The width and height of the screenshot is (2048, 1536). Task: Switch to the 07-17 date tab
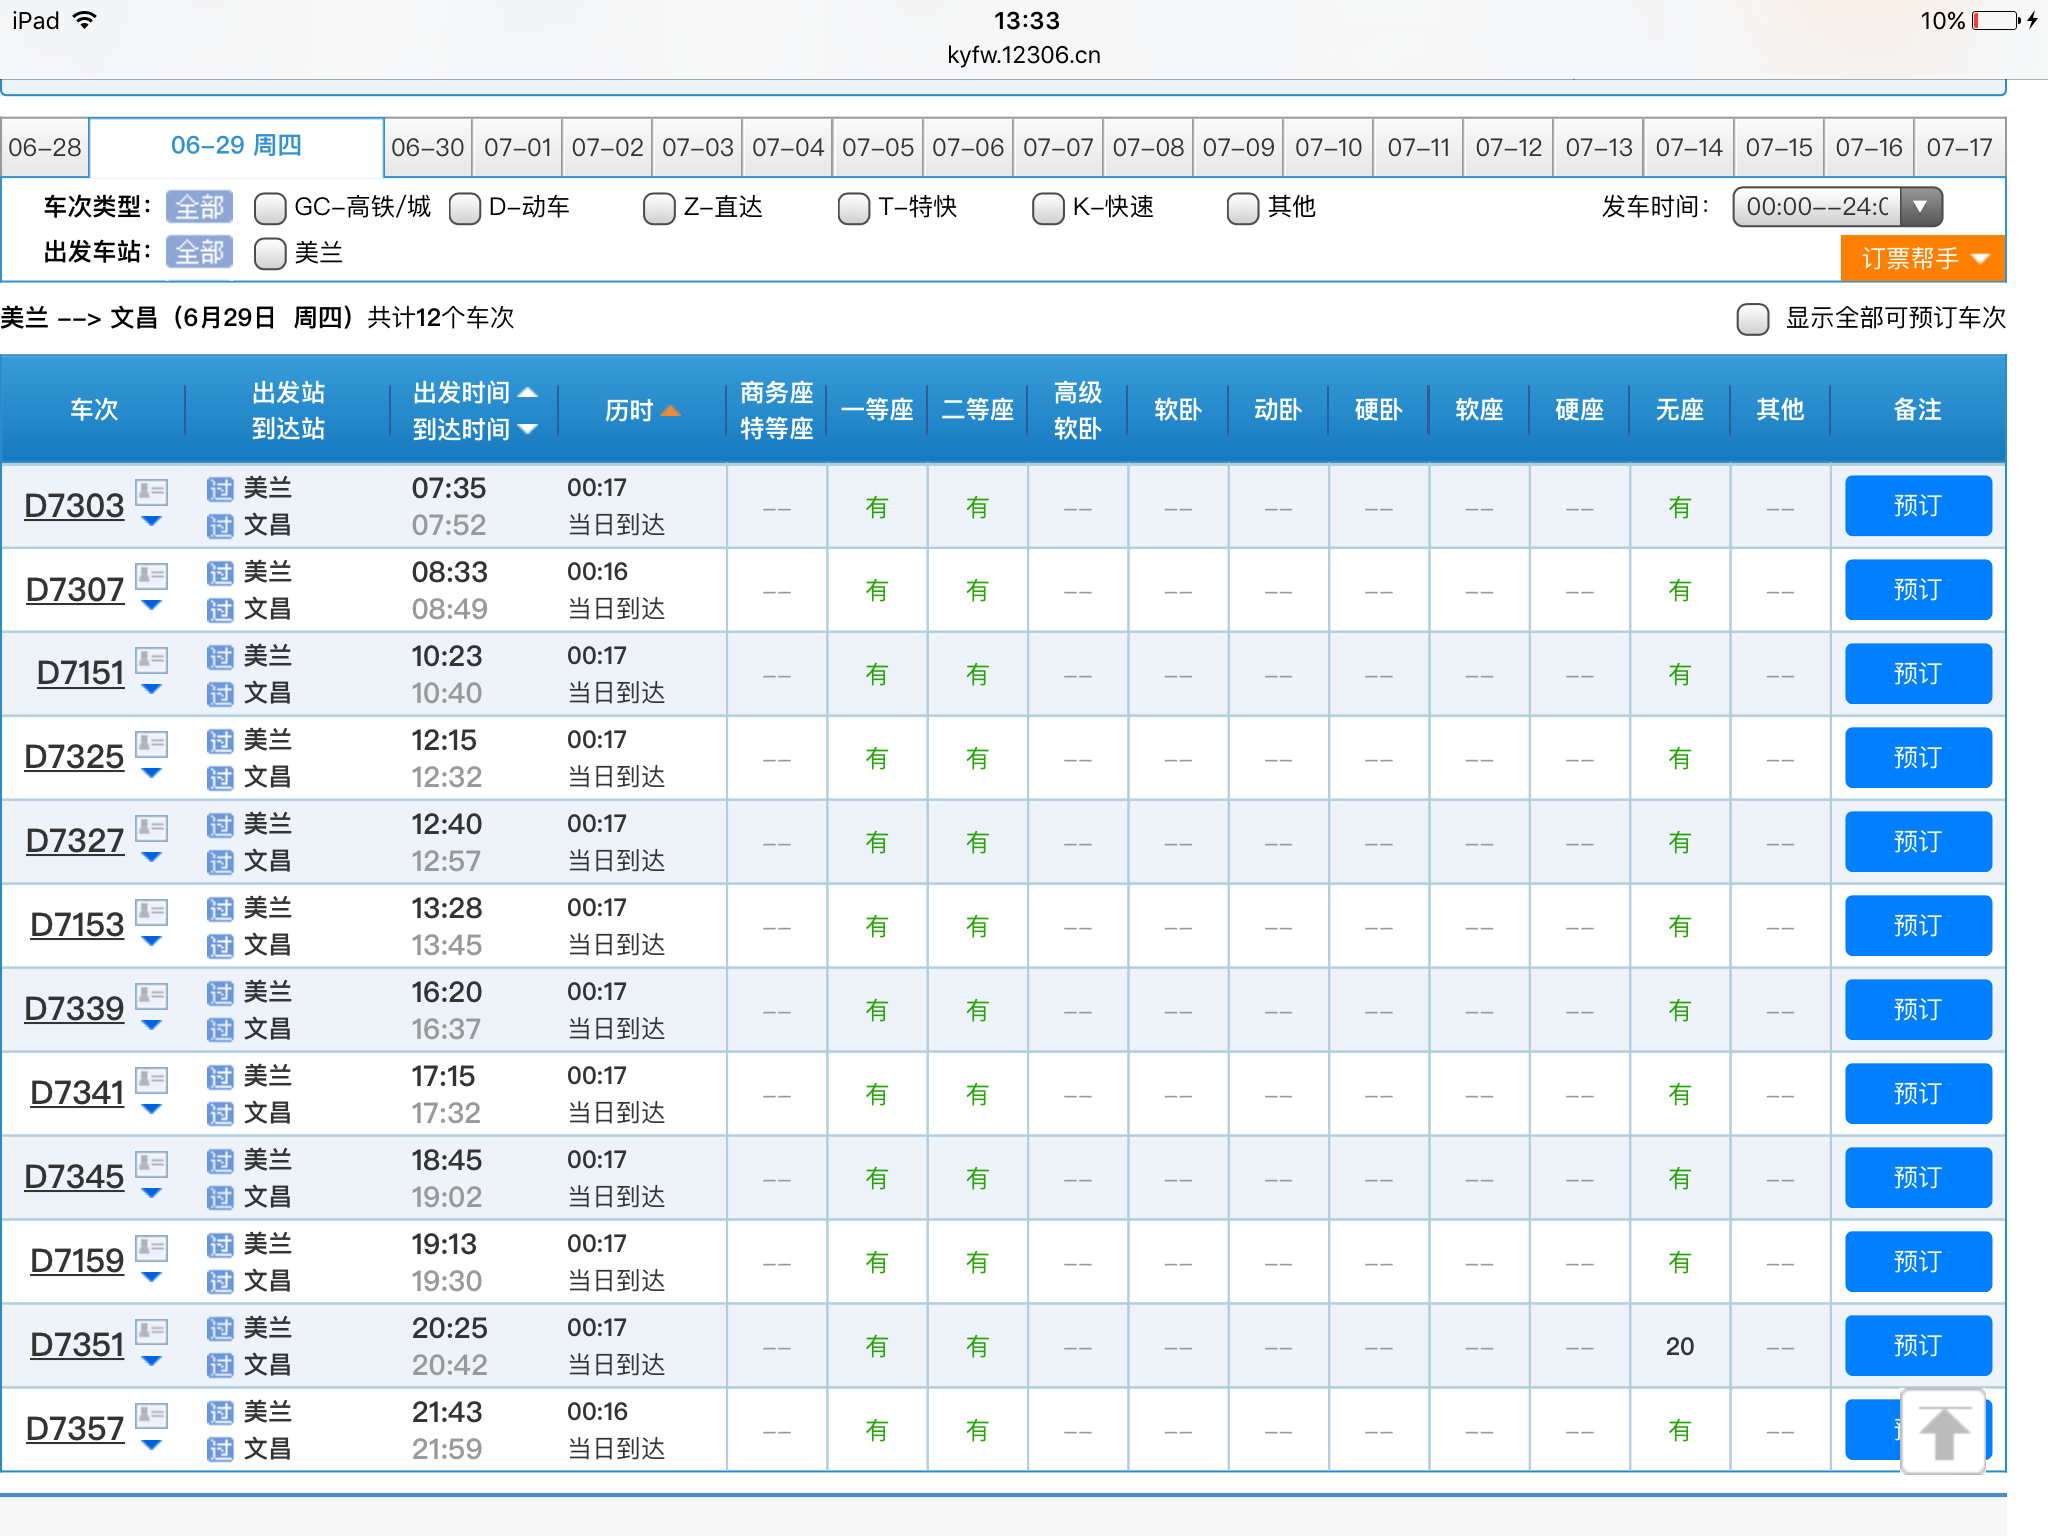tap(1959, 148)
